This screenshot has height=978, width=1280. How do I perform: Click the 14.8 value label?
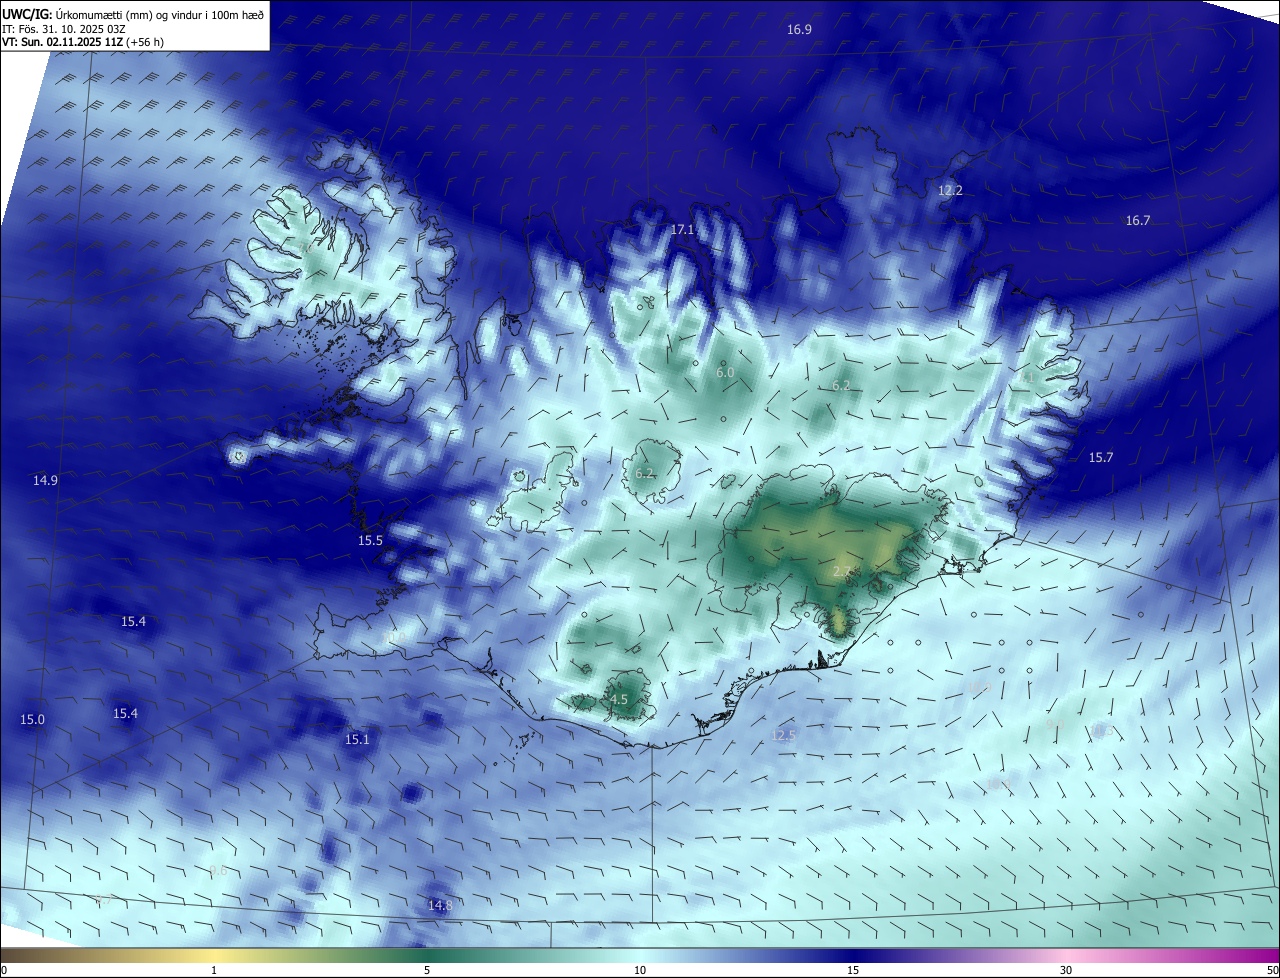[440, 905]
